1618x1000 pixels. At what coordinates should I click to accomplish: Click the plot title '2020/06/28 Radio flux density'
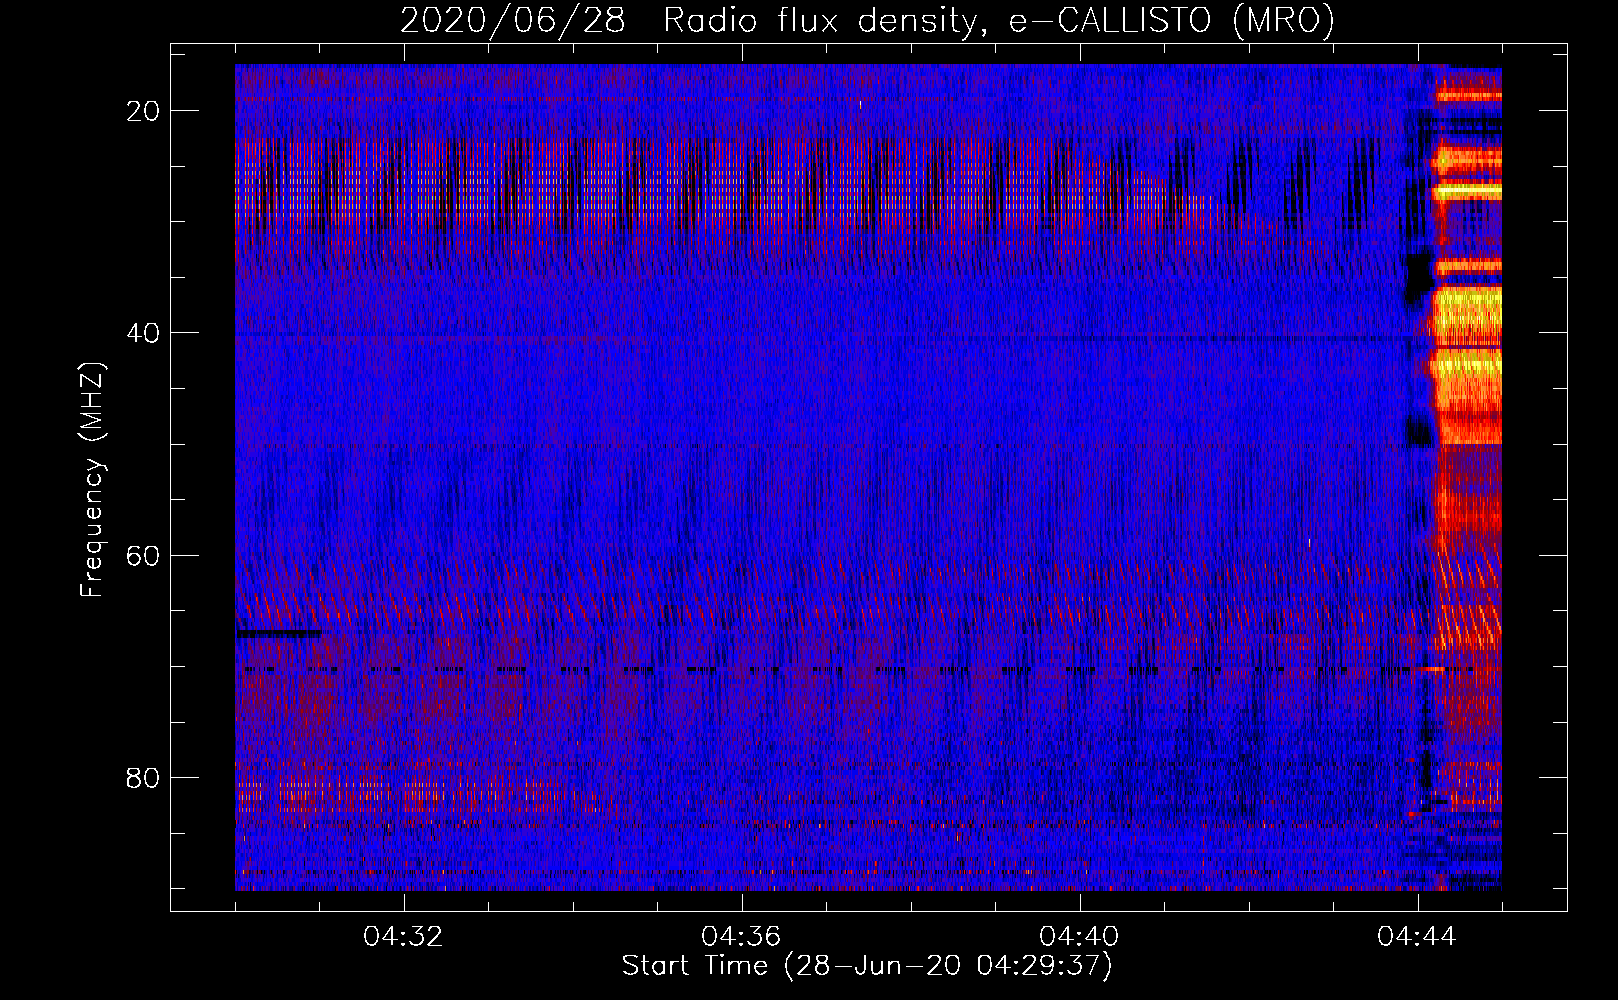click(x=867, y=20)
